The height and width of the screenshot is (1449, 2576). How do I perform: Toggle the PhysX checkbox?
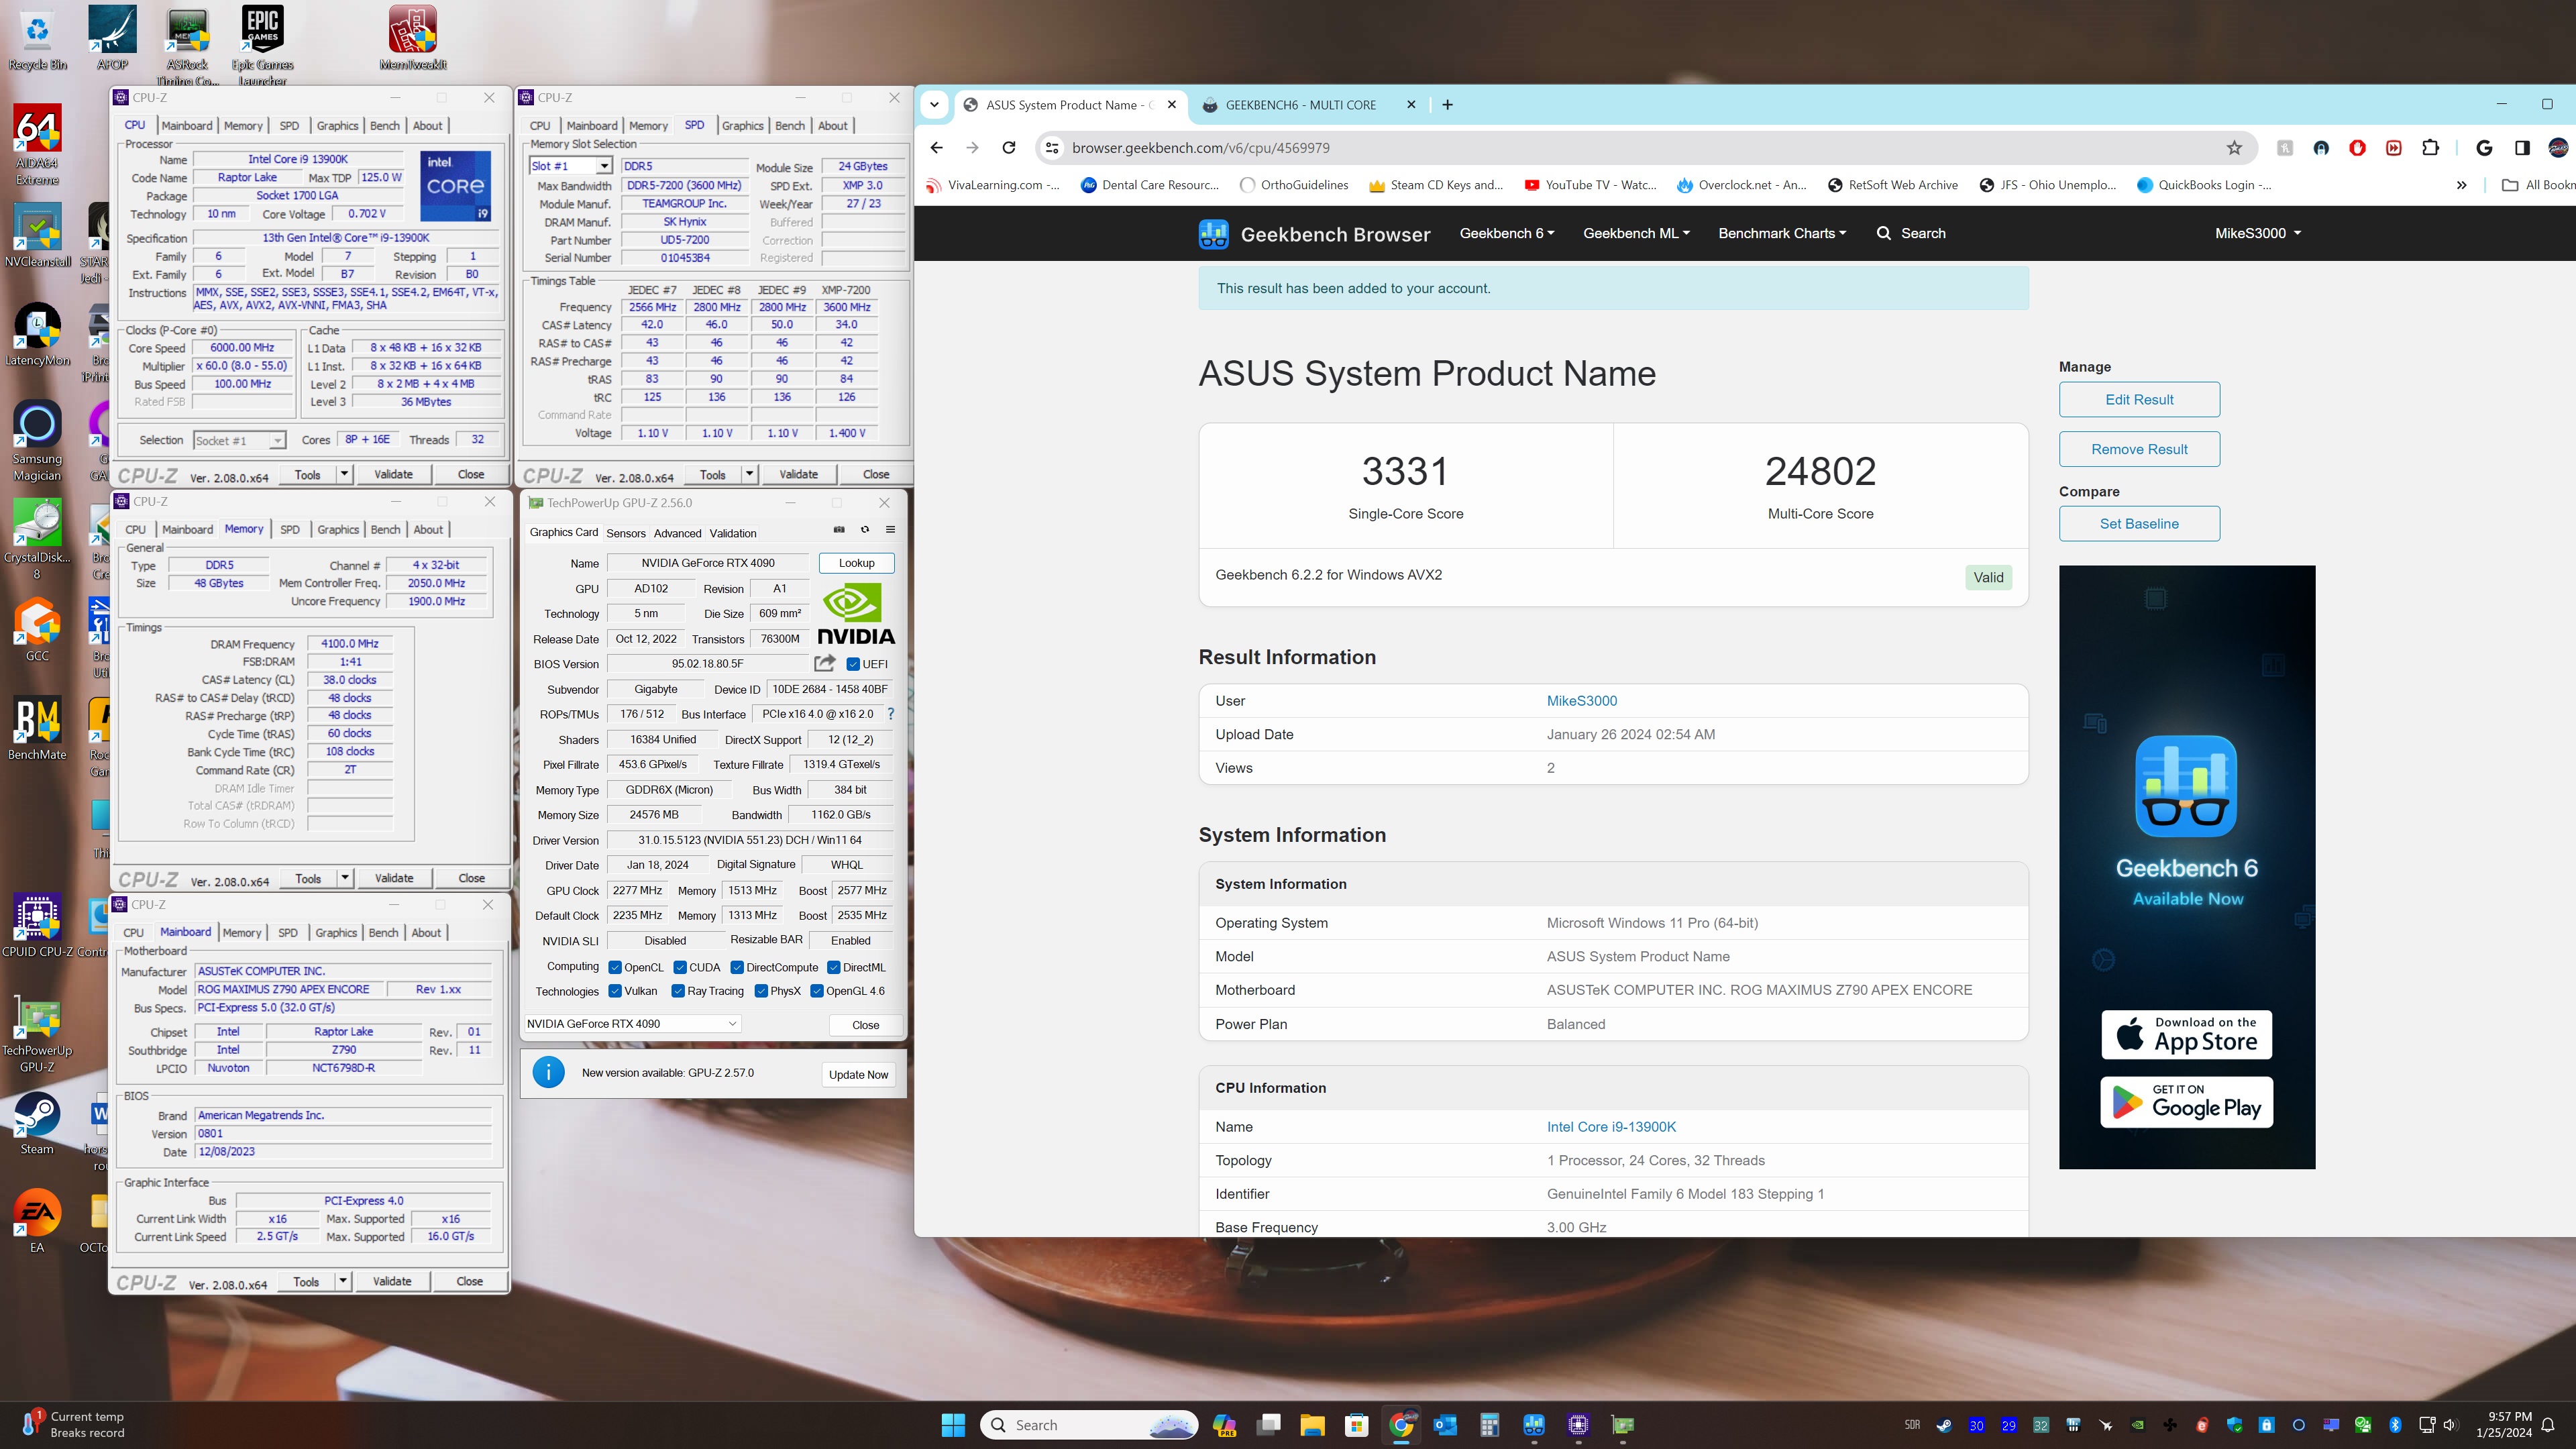point(761,991)
